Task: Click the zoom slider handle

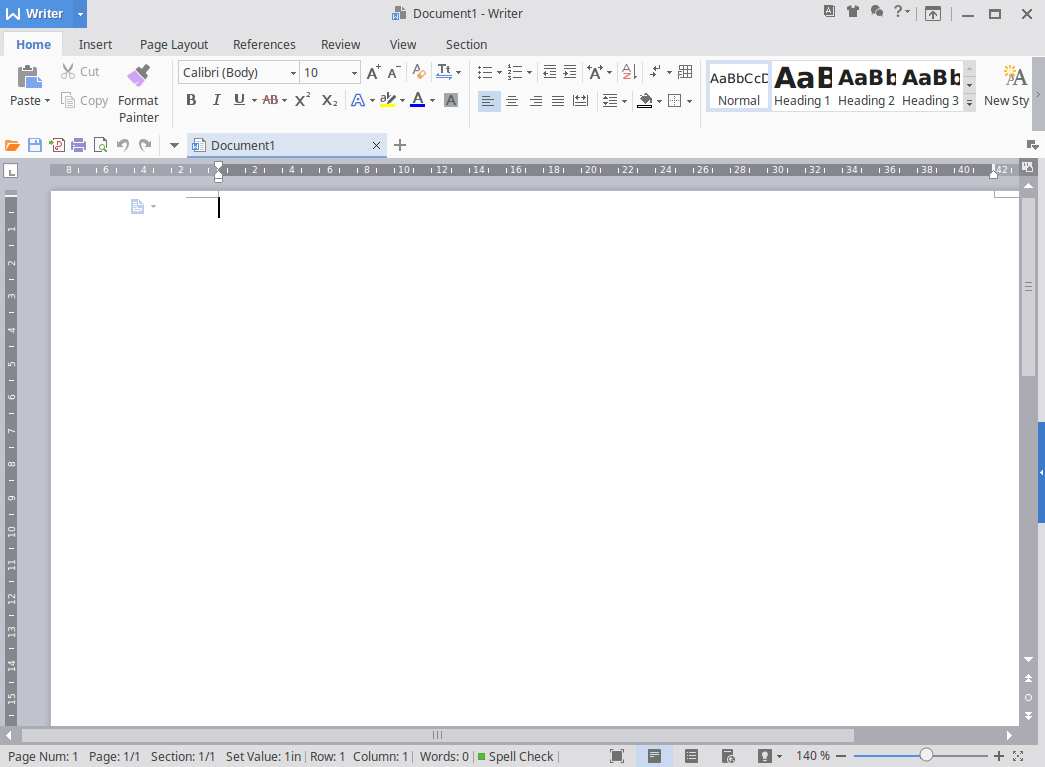Action: coord(926,756)
